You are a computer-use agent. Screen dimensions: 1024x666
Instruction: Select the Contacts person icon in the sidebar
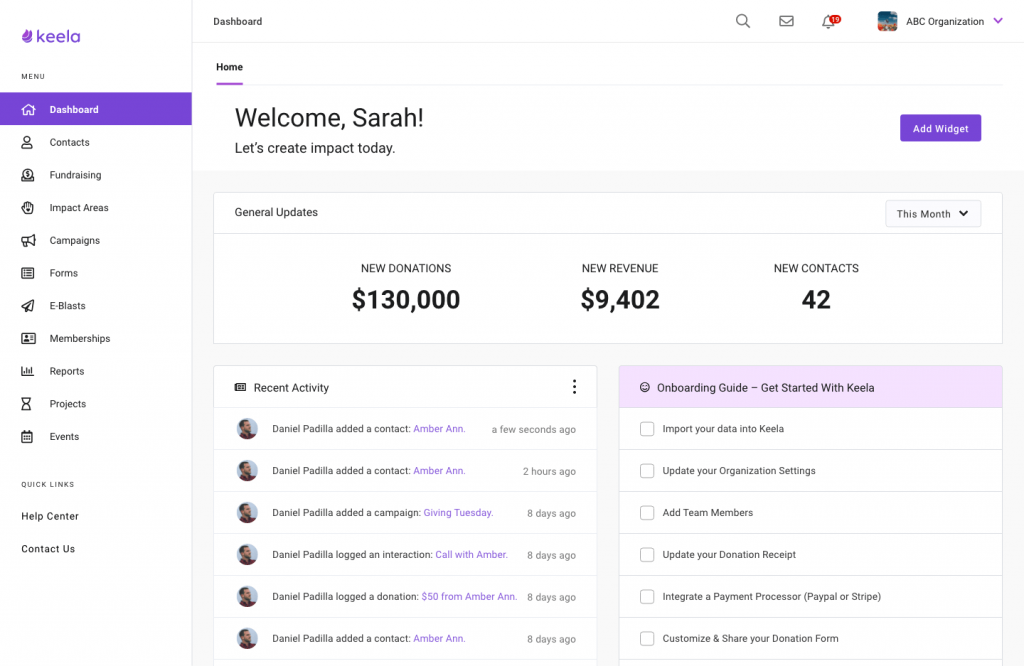click(28, 142)
